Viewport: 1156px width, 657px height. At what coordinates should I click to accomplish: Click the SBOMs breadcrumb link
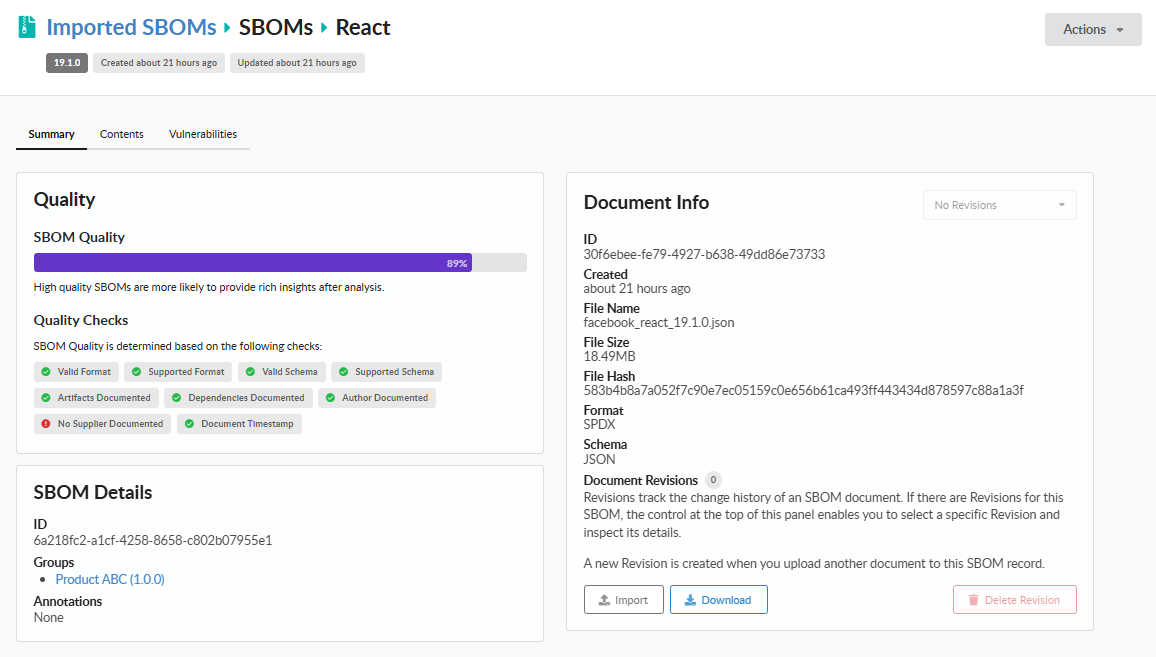coord(276,26)
